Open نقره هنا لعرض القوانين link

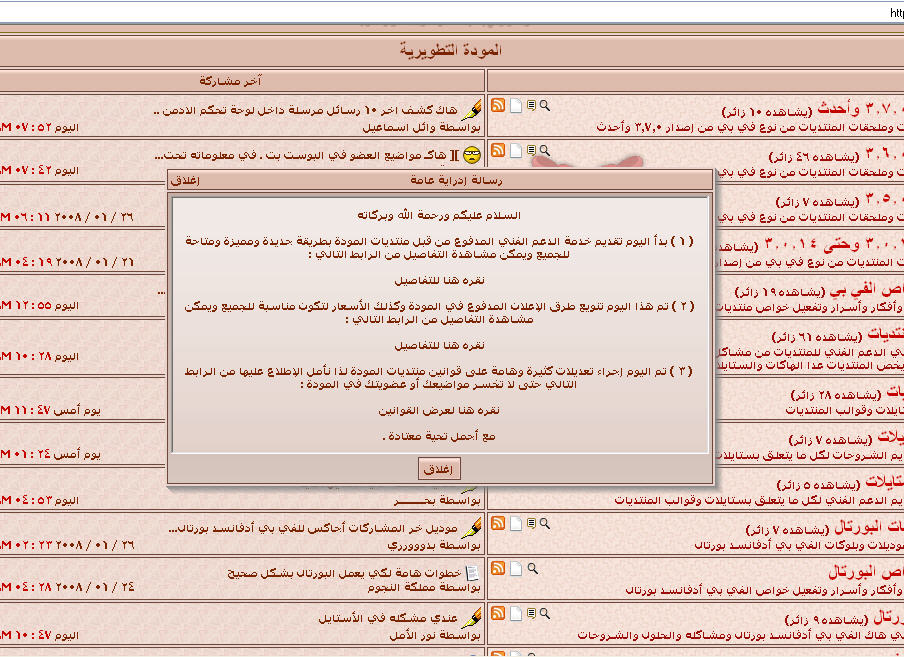440,410
